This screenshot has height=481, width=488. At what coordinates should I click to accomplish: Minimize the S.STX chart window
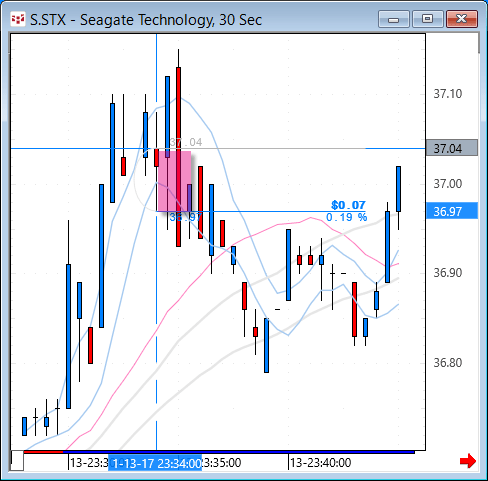click(x=394, y=19)
